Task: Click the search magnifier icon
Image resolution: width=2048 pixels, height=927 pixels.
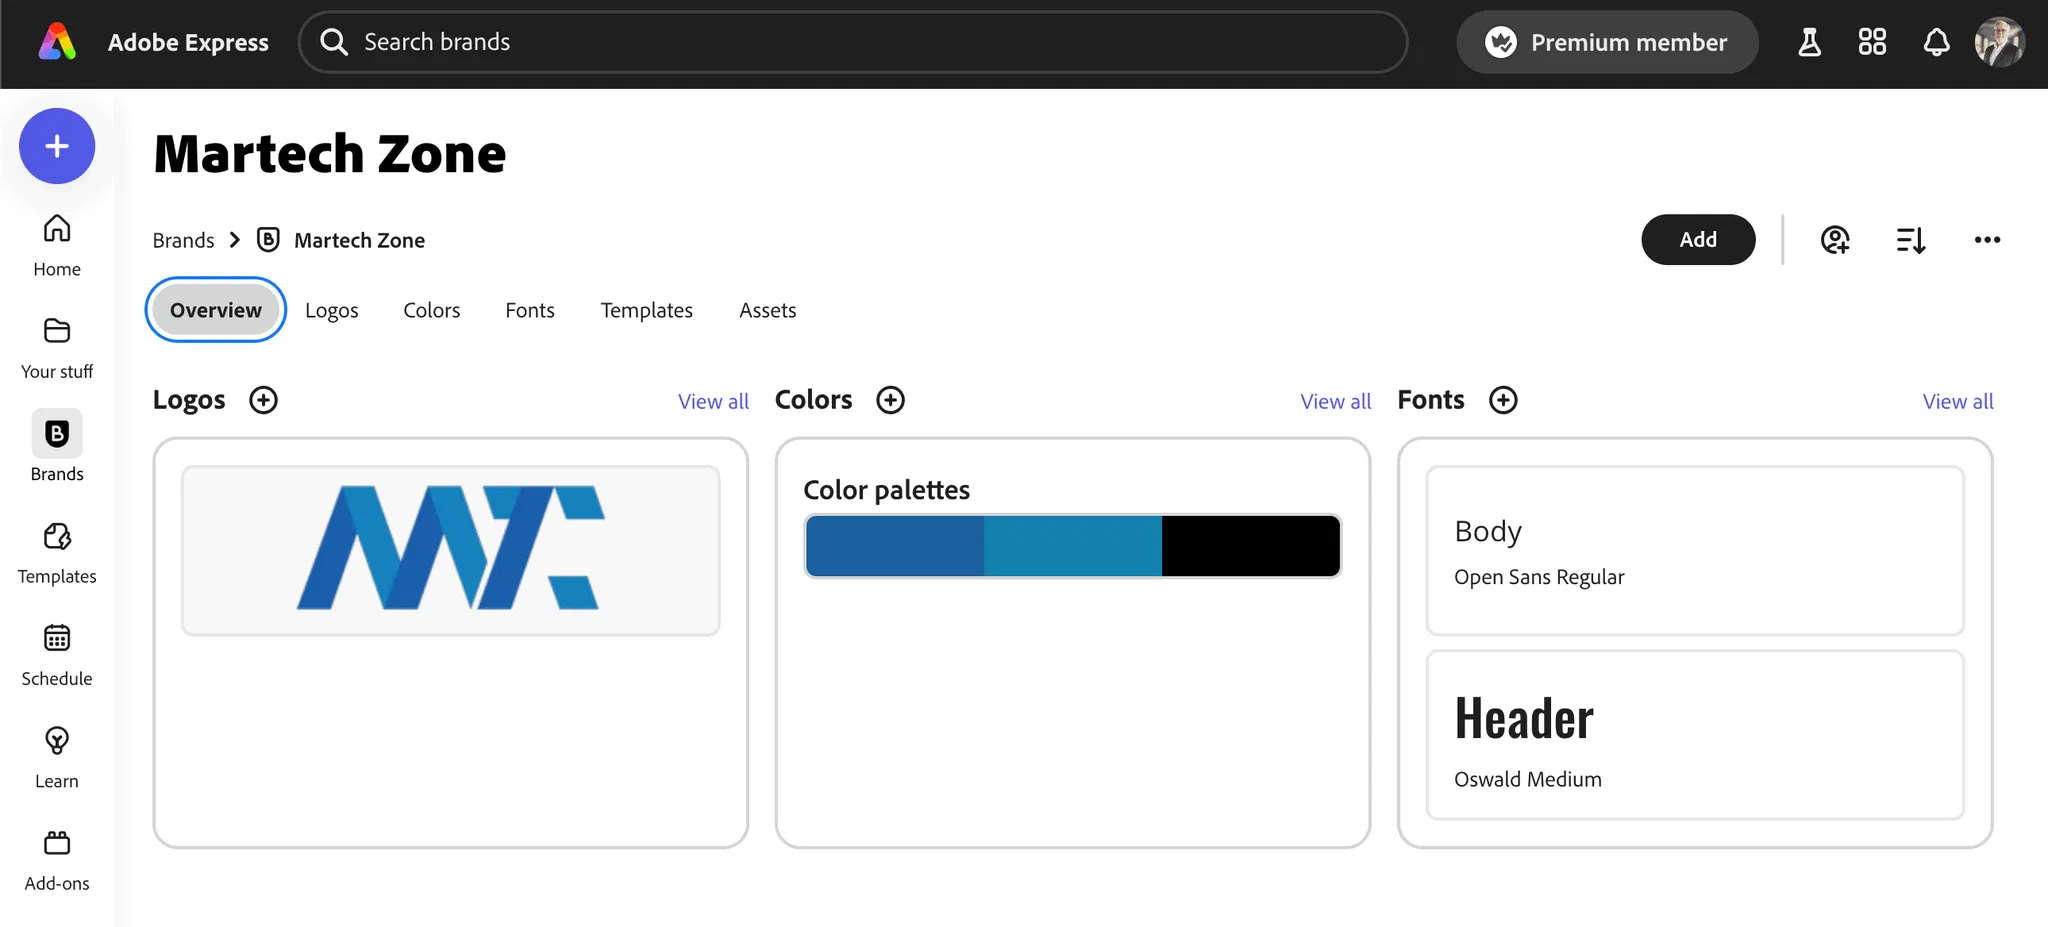Action: [334, 42]
